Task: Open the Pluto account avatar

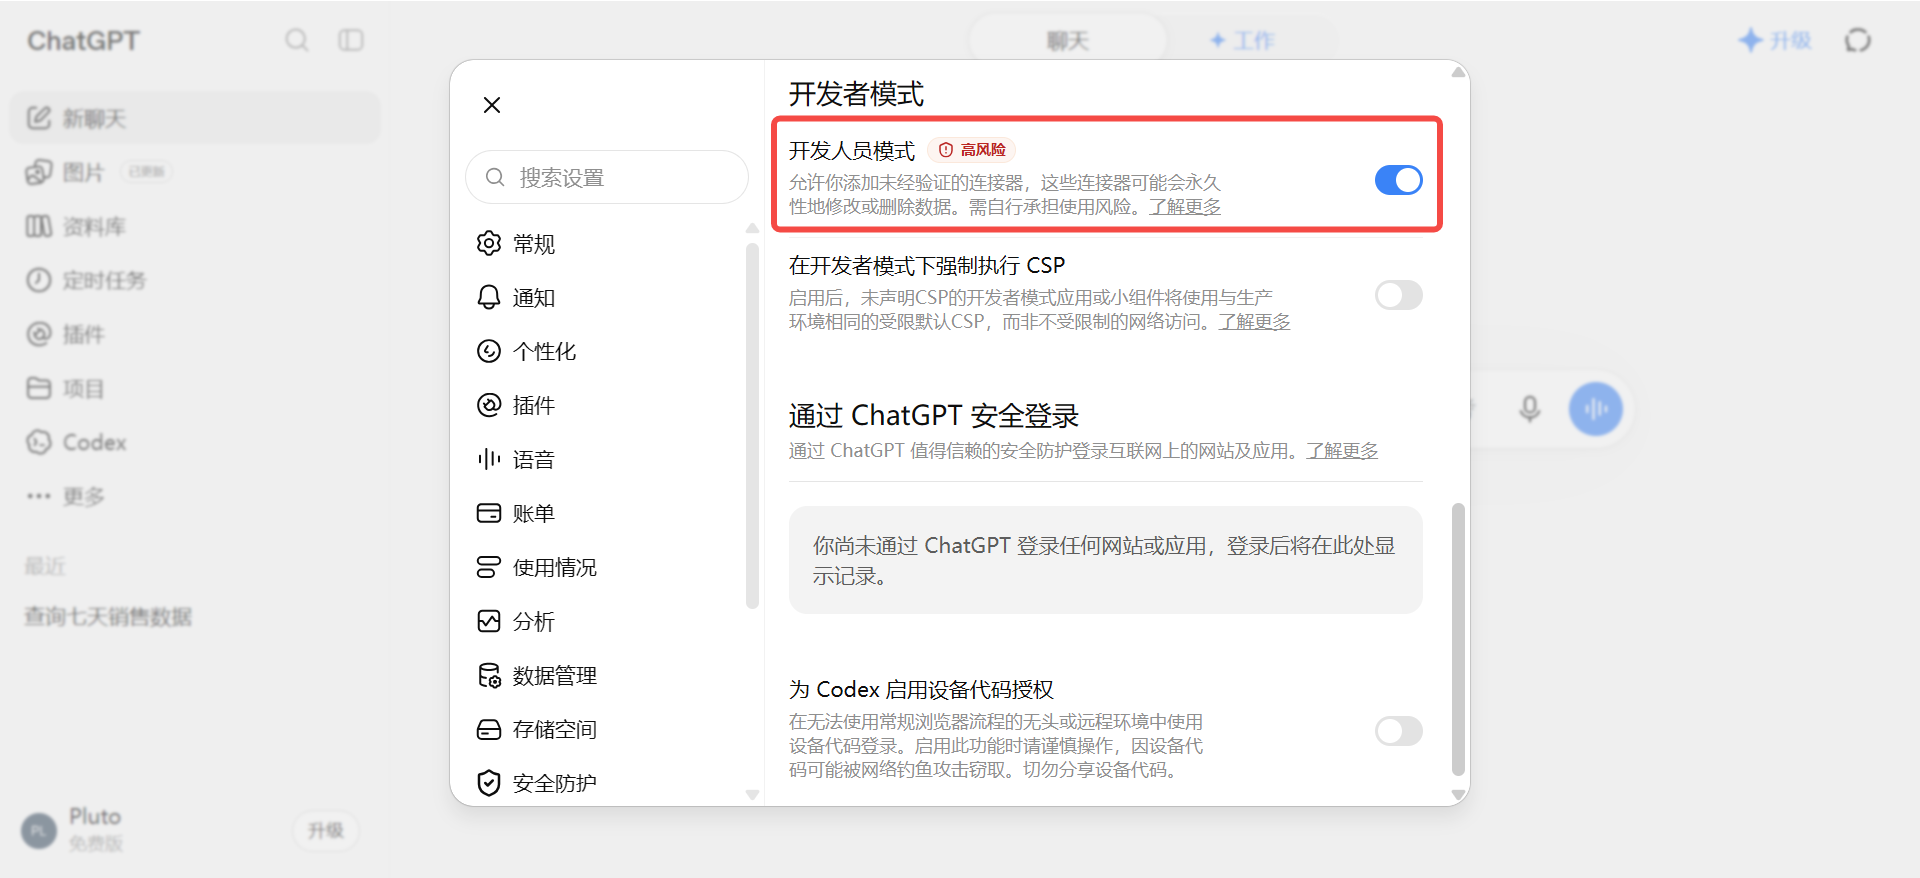Action: [x=39, y=830]
